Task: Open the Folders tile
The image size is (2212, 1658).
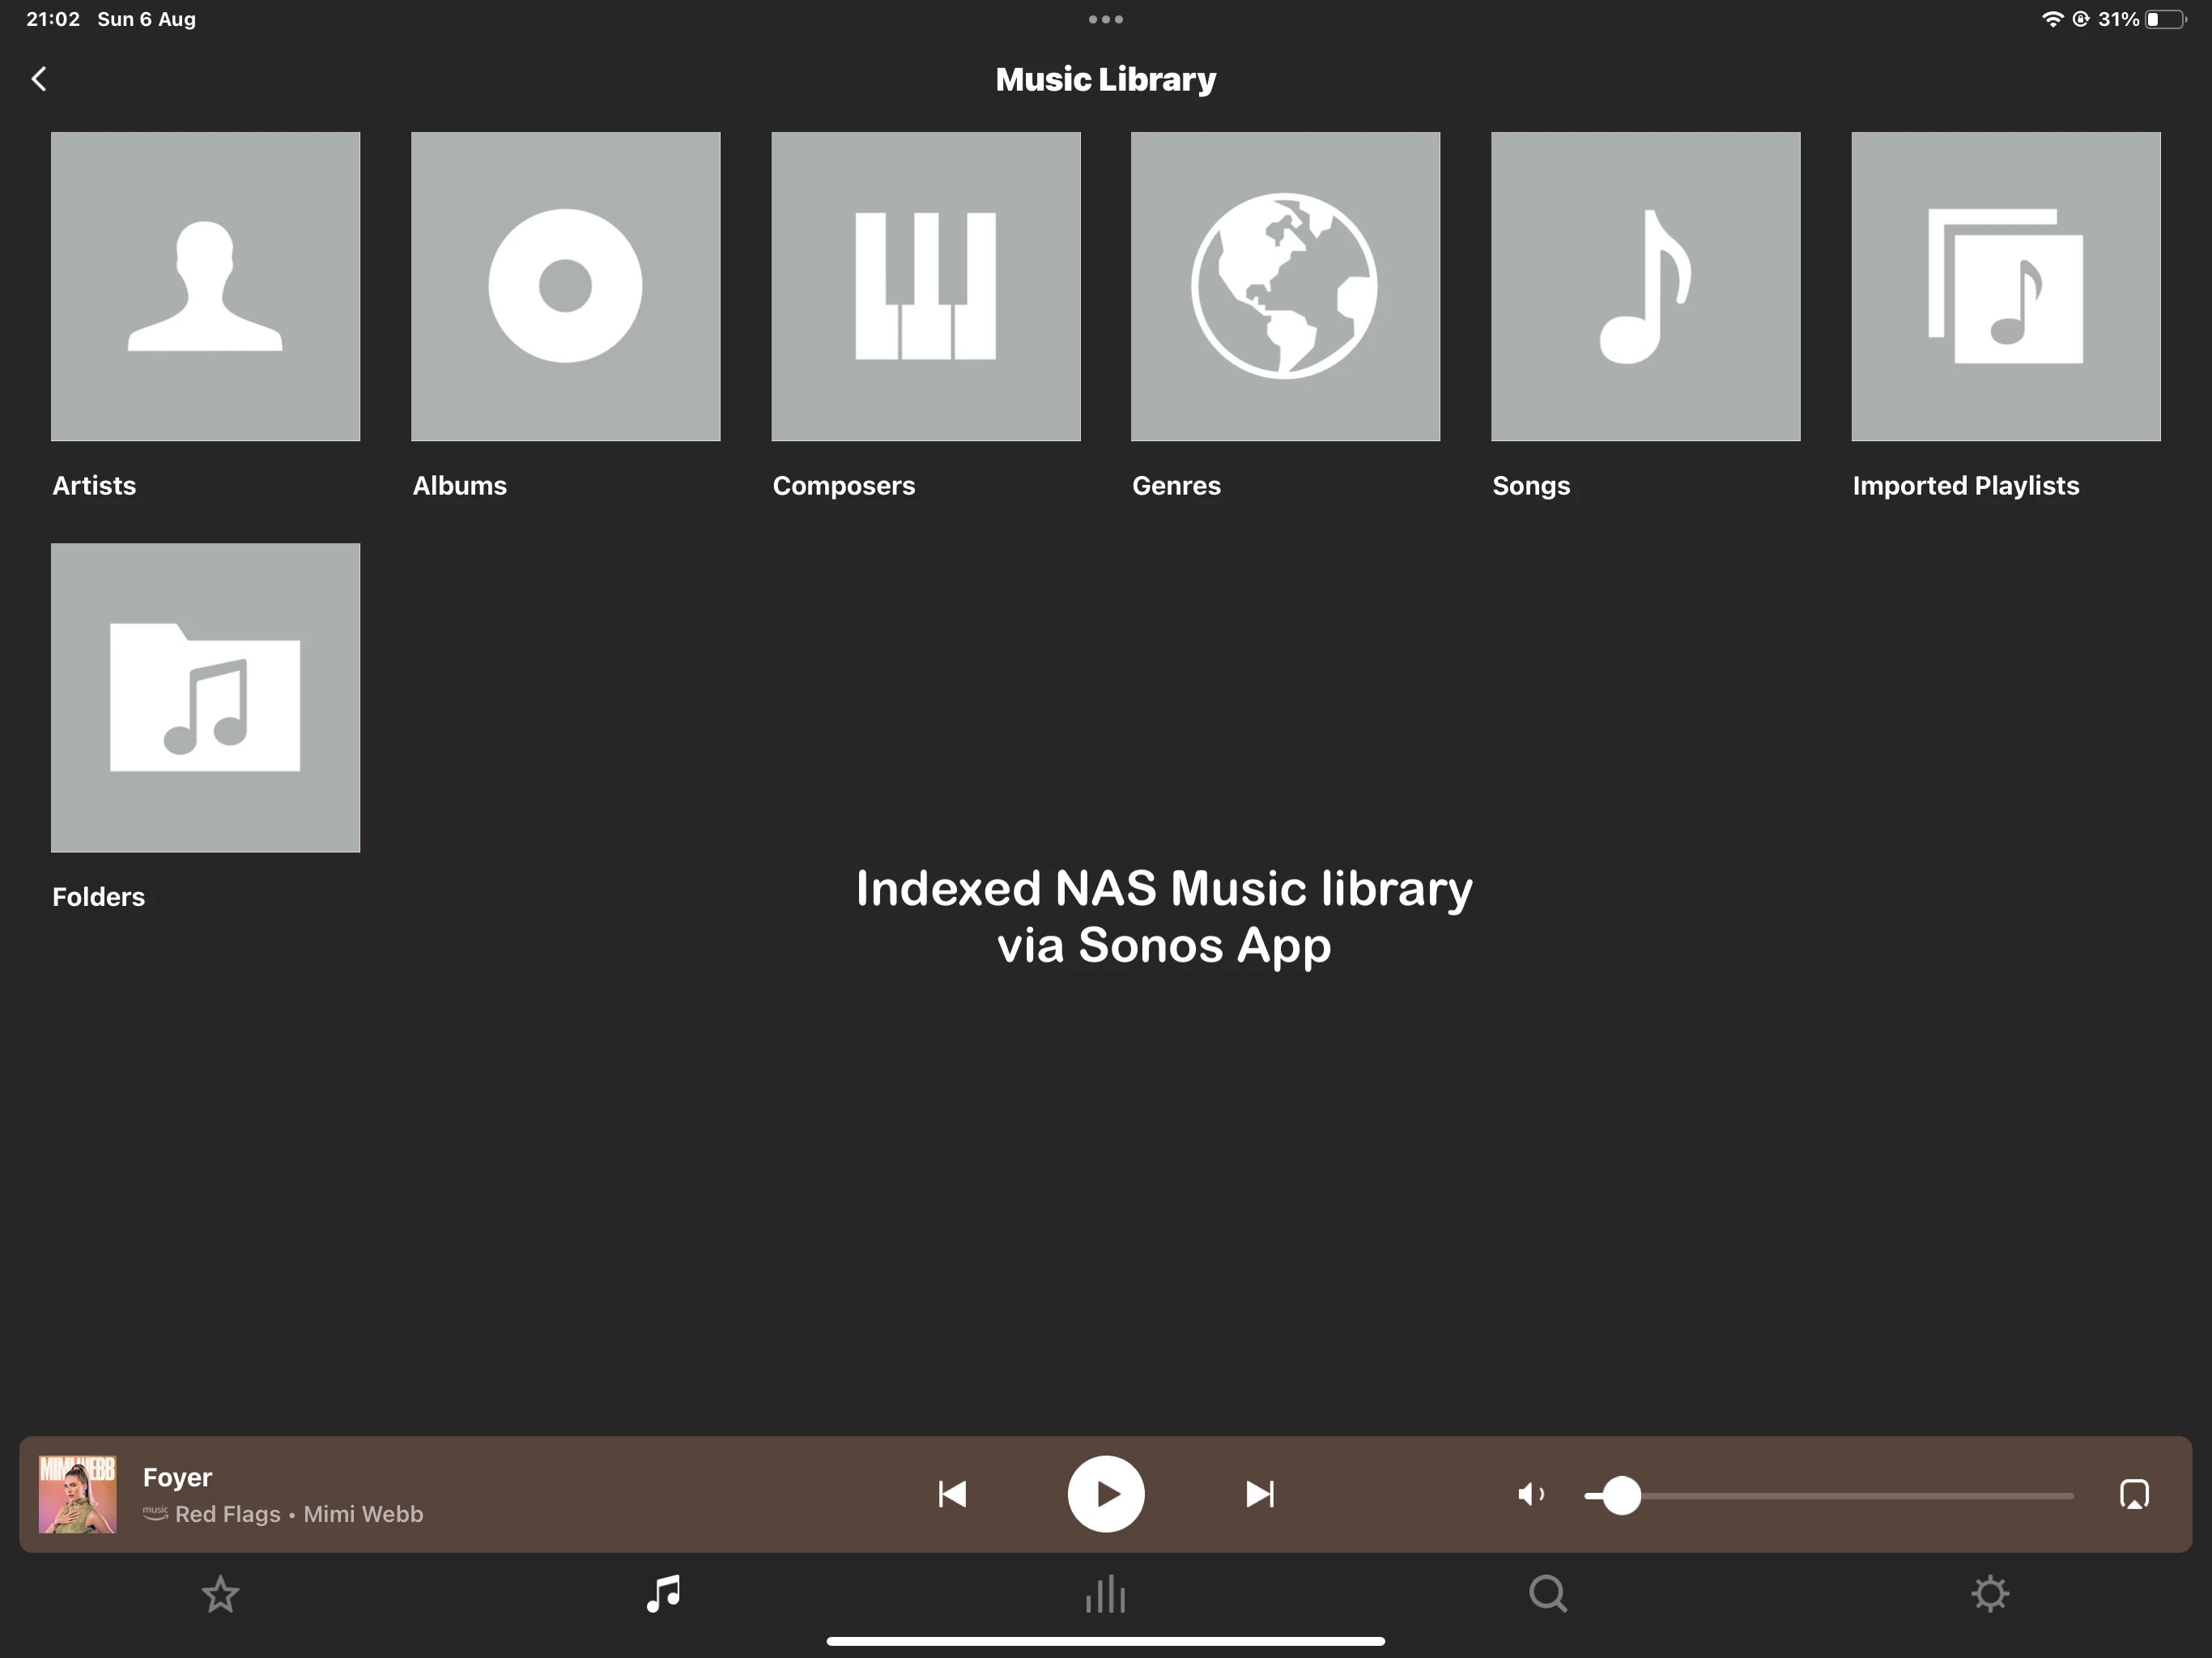Action: pos(205,697)
